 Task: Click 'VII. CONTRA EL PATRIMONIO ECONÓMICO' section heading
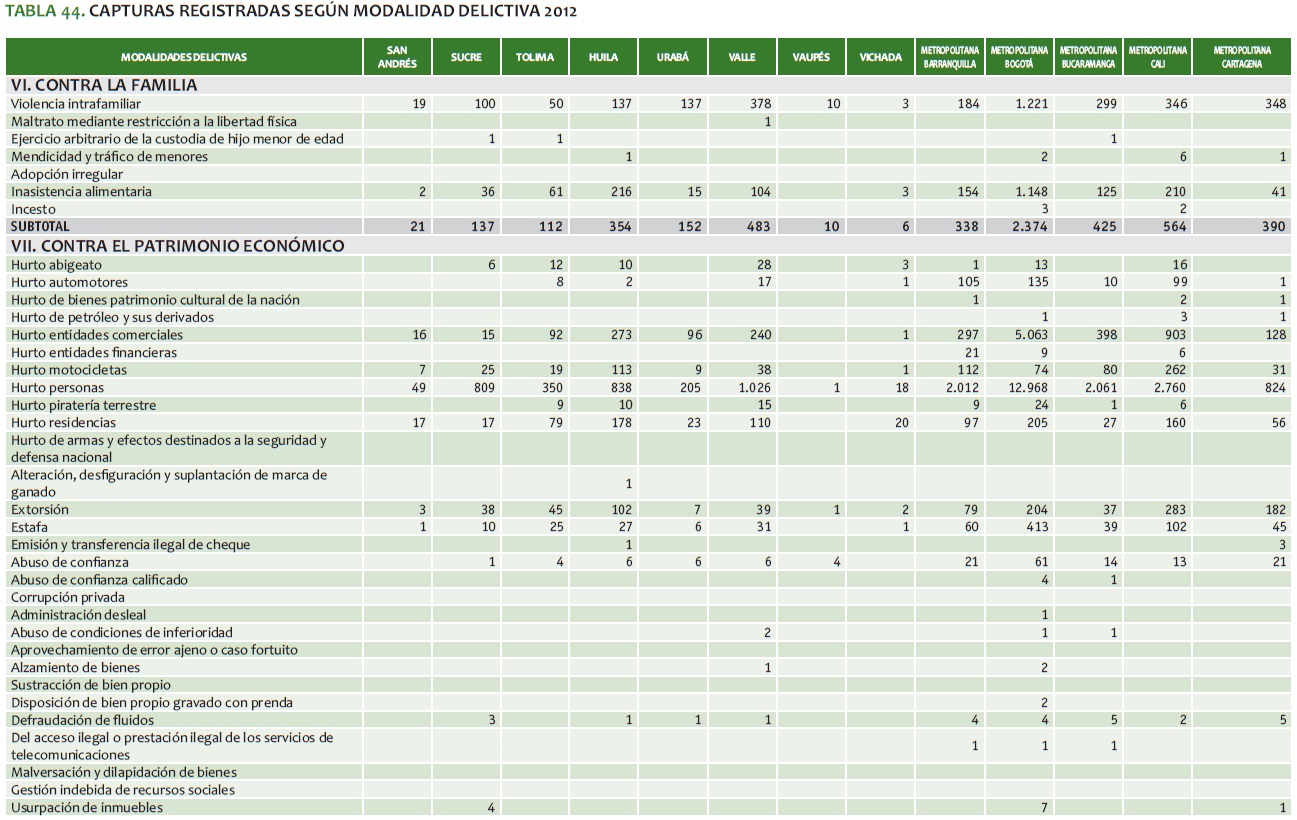[x=178, y=246]
